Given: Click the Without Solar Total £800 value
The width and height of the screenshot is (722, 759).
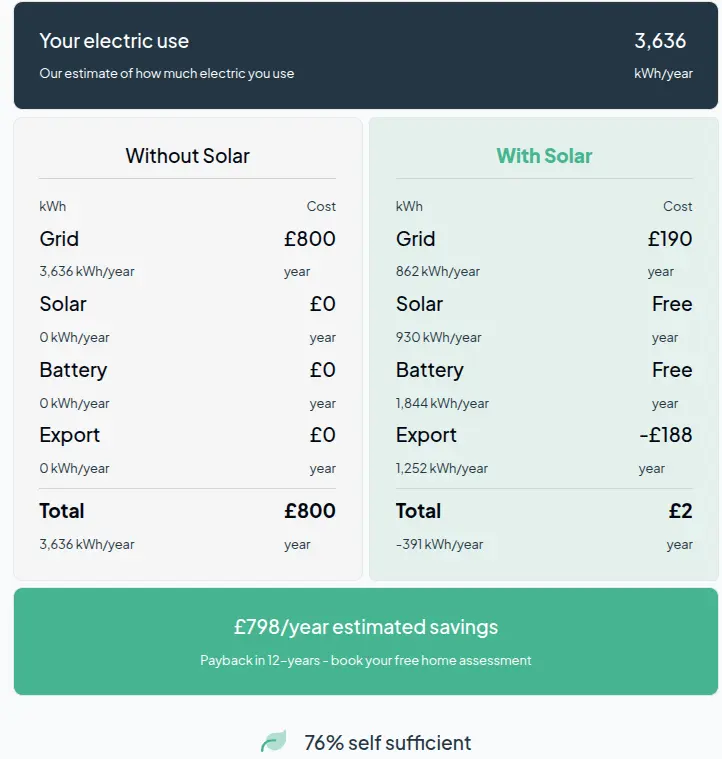Looking at the screenshot, I should 309,511.
